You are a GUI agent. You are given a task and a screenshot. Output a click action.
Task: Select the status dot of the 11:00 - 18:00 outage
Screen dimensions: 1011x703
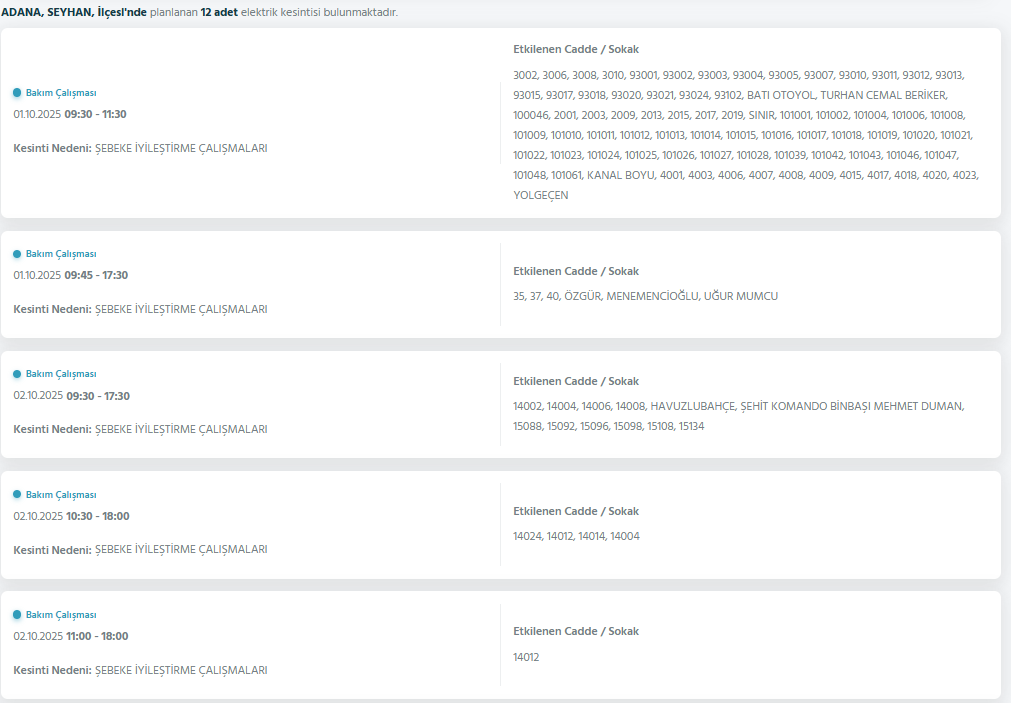17,615
